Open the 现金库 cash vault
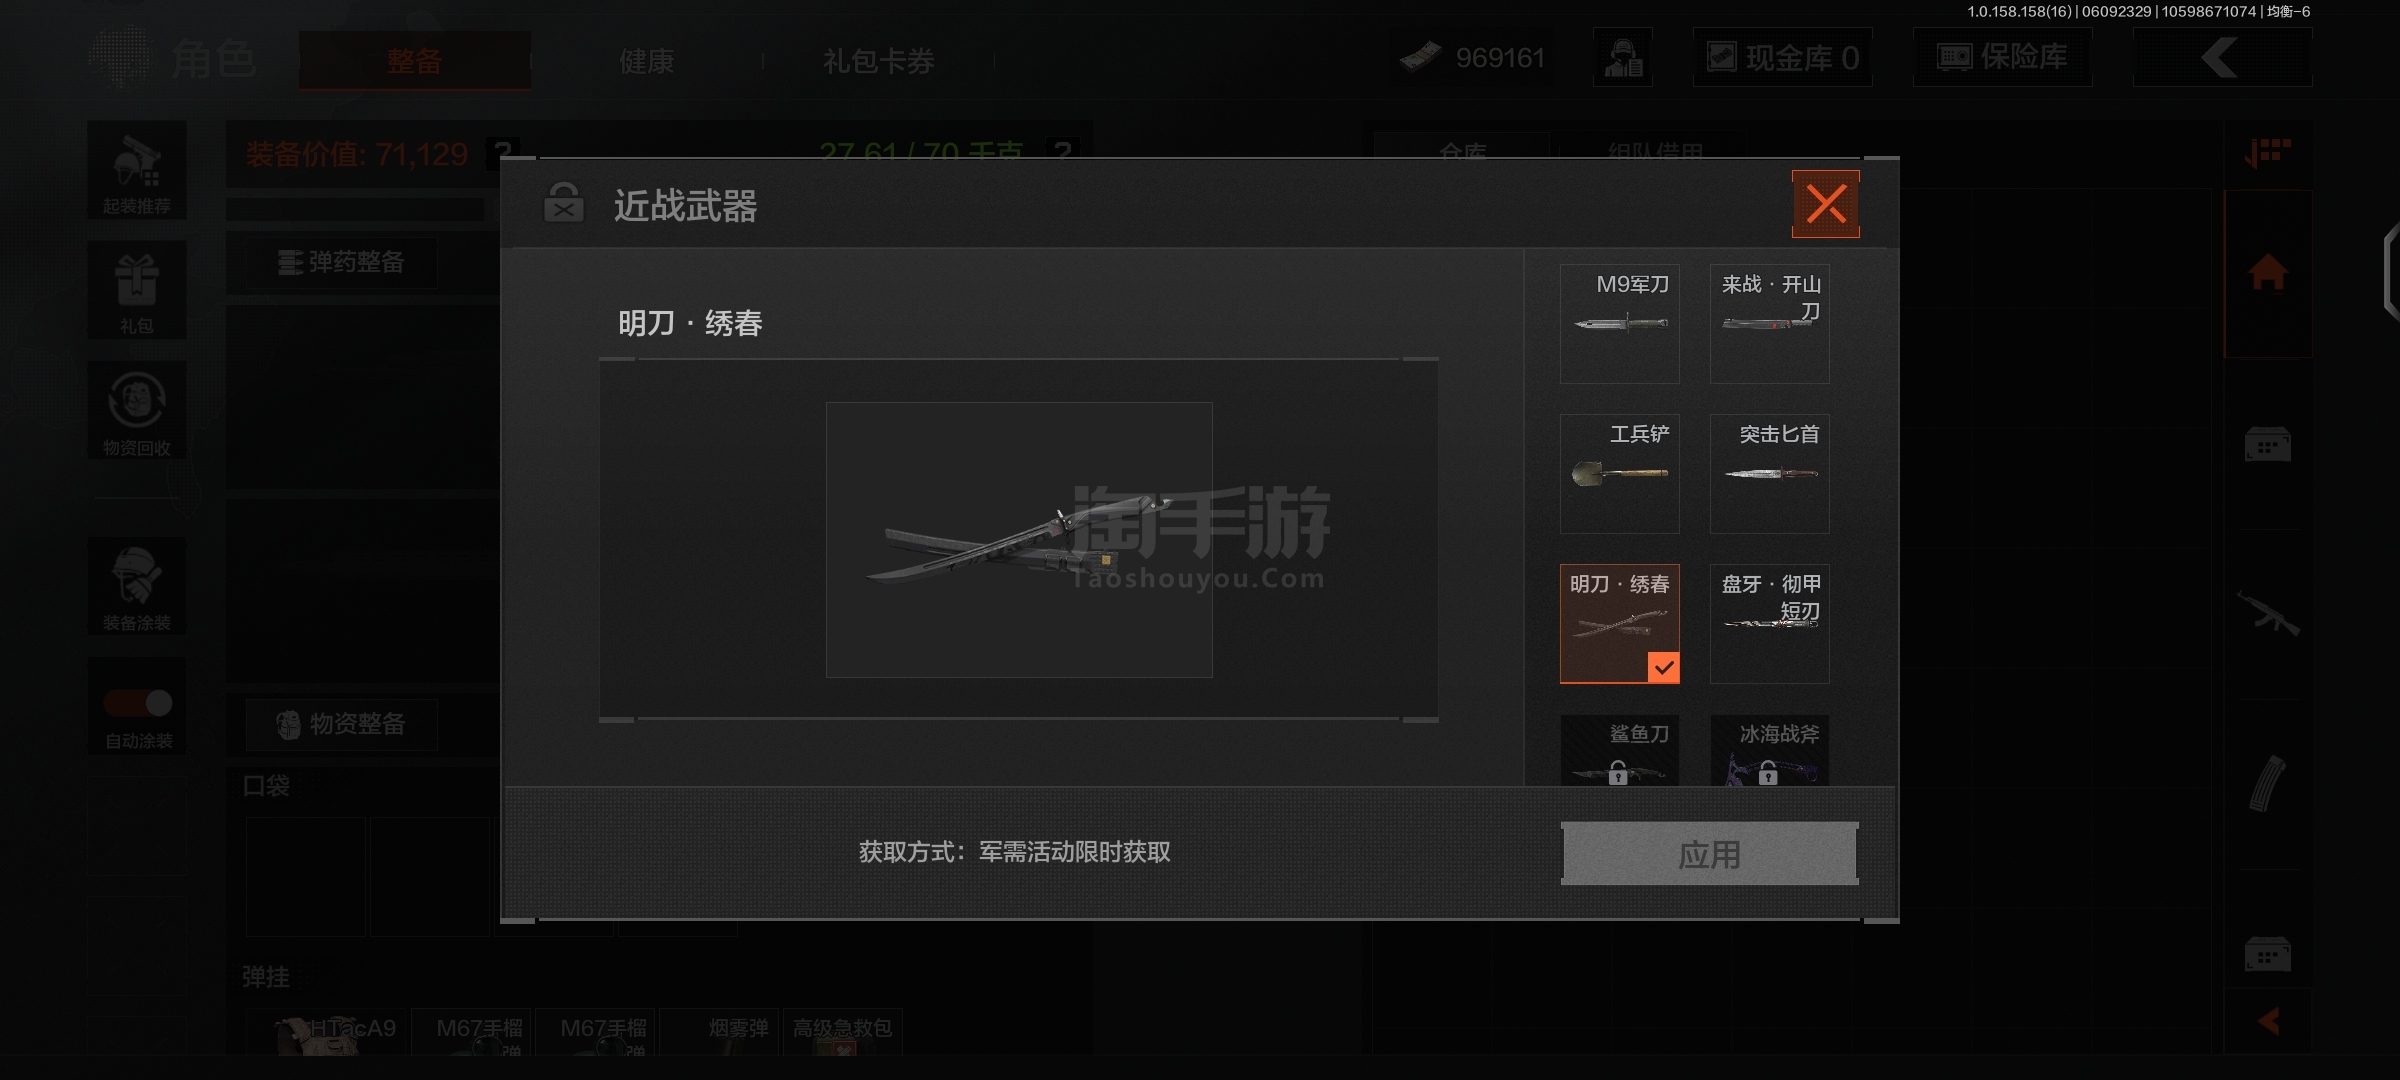The width and height of the screenshot is (2400, 1080). pos(1782,57)
